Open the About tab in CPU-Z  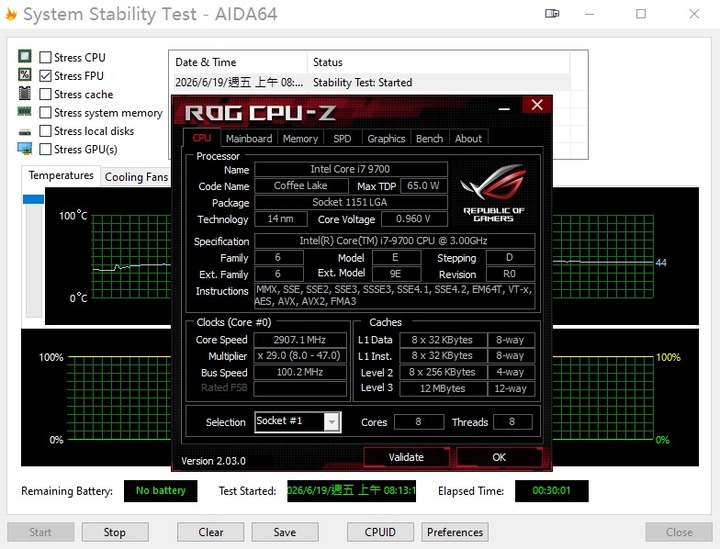[x=468, y=139]
